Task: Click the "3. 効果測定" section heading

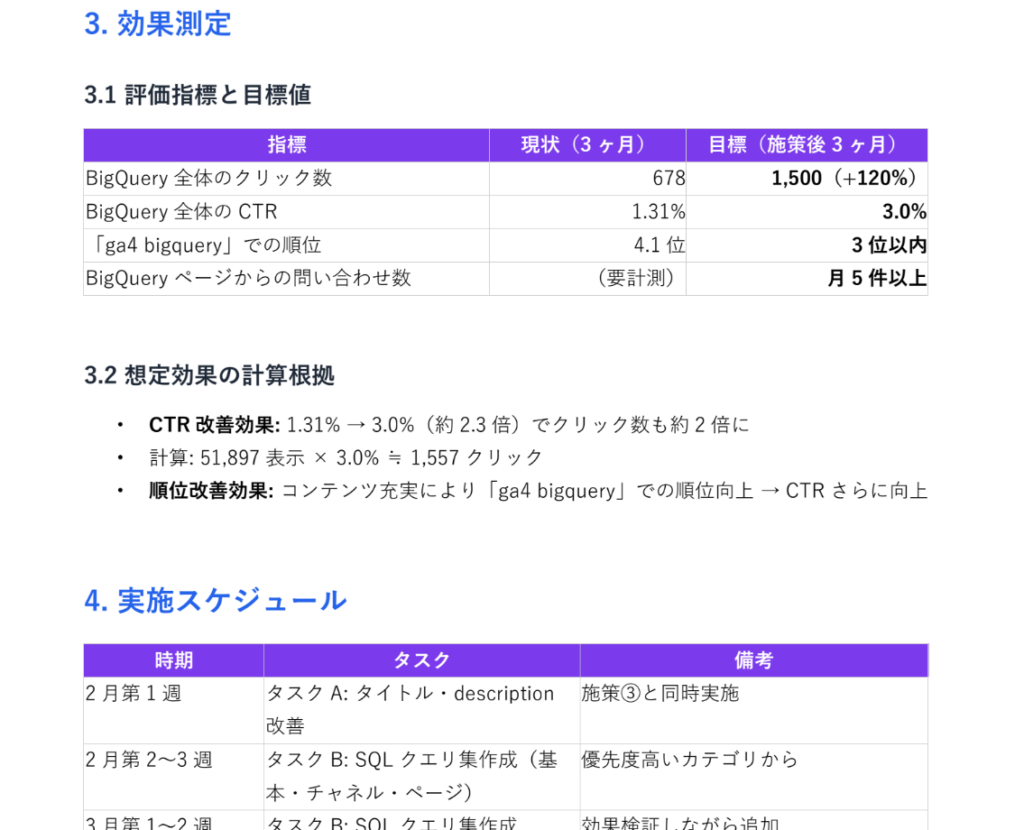Action: pyautogui.click(x=158, y=24)
